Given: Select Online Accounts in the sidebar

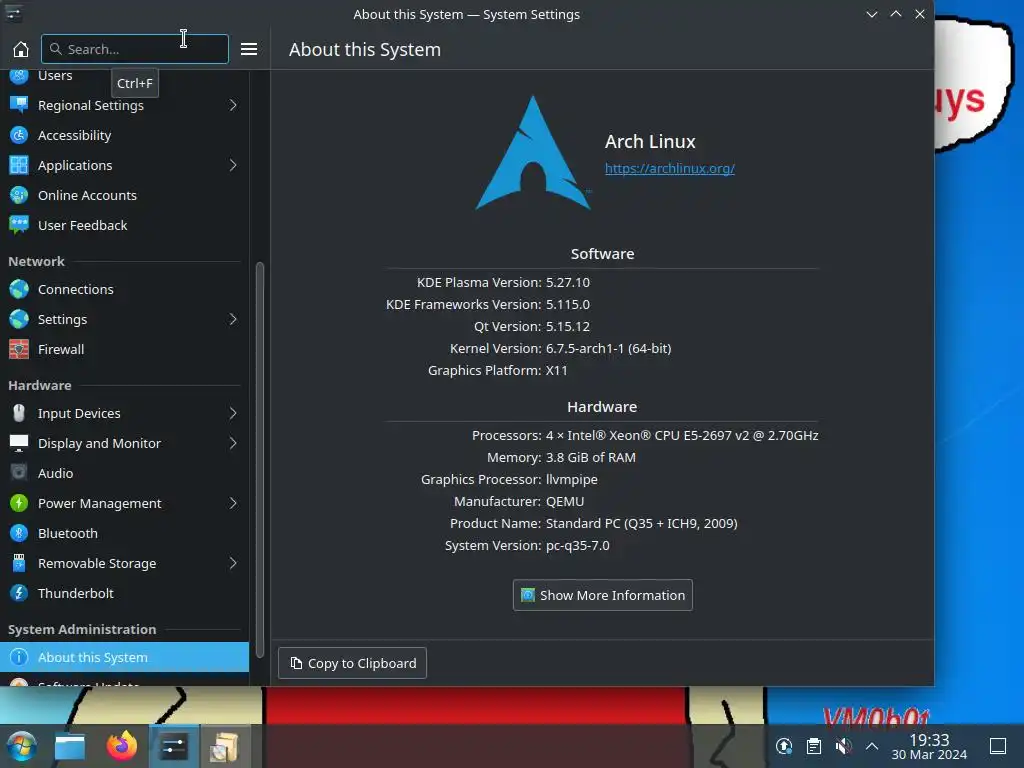Looking at the screenshot, I should pos(124,195).
